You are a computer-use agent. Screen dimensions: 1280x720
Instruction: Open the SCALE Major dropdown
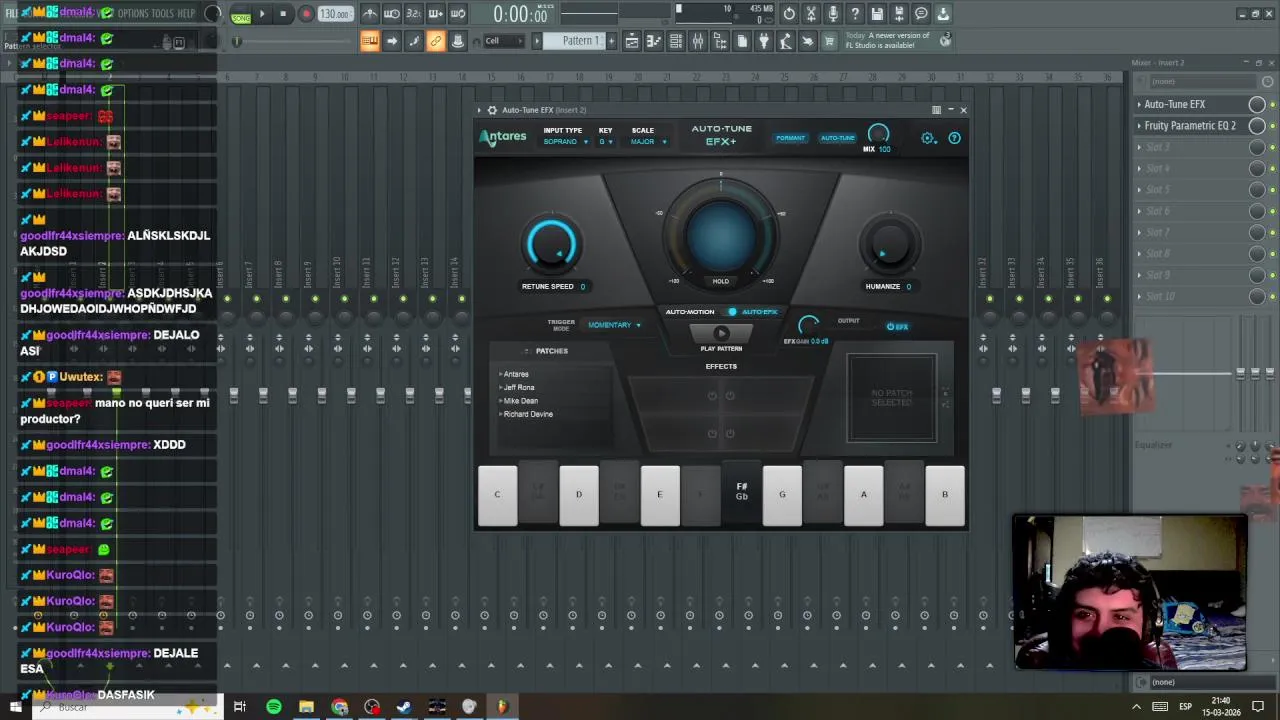tap(648, 142)
